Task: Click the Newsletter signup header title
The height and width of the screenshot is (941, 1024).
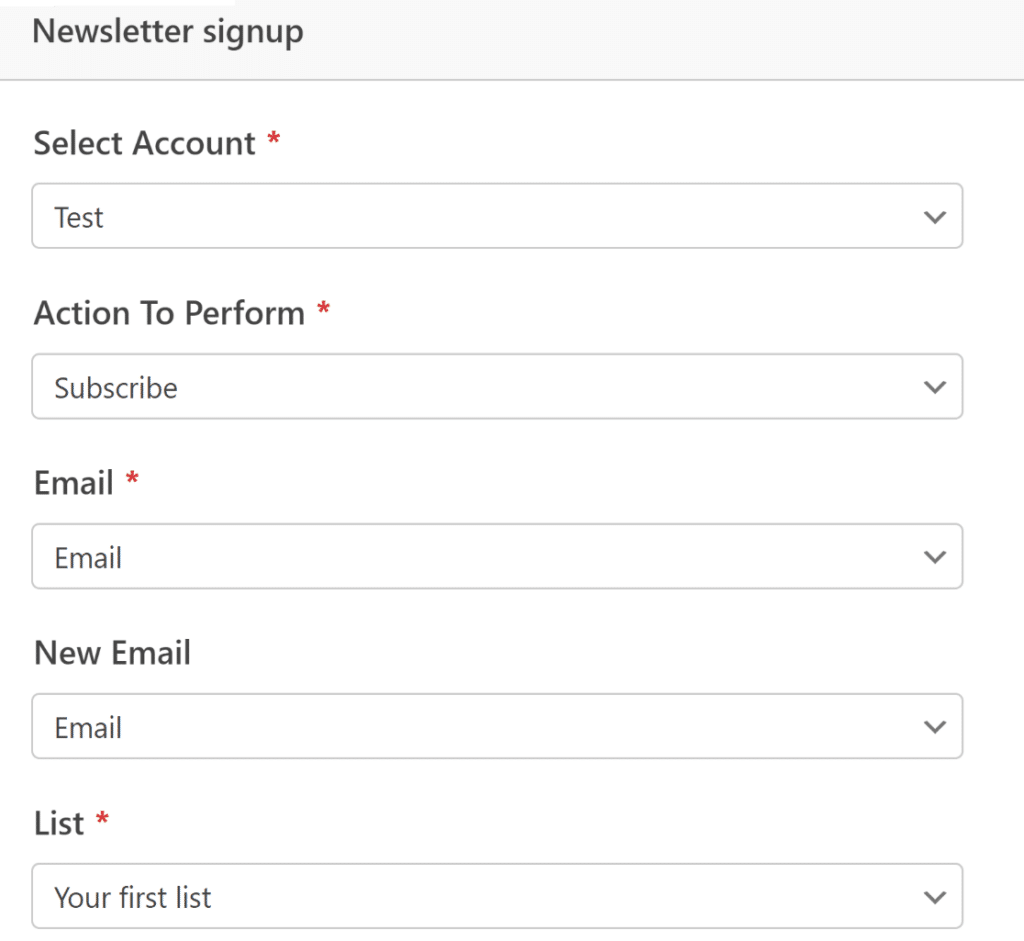Action: [x=168, y=32]
